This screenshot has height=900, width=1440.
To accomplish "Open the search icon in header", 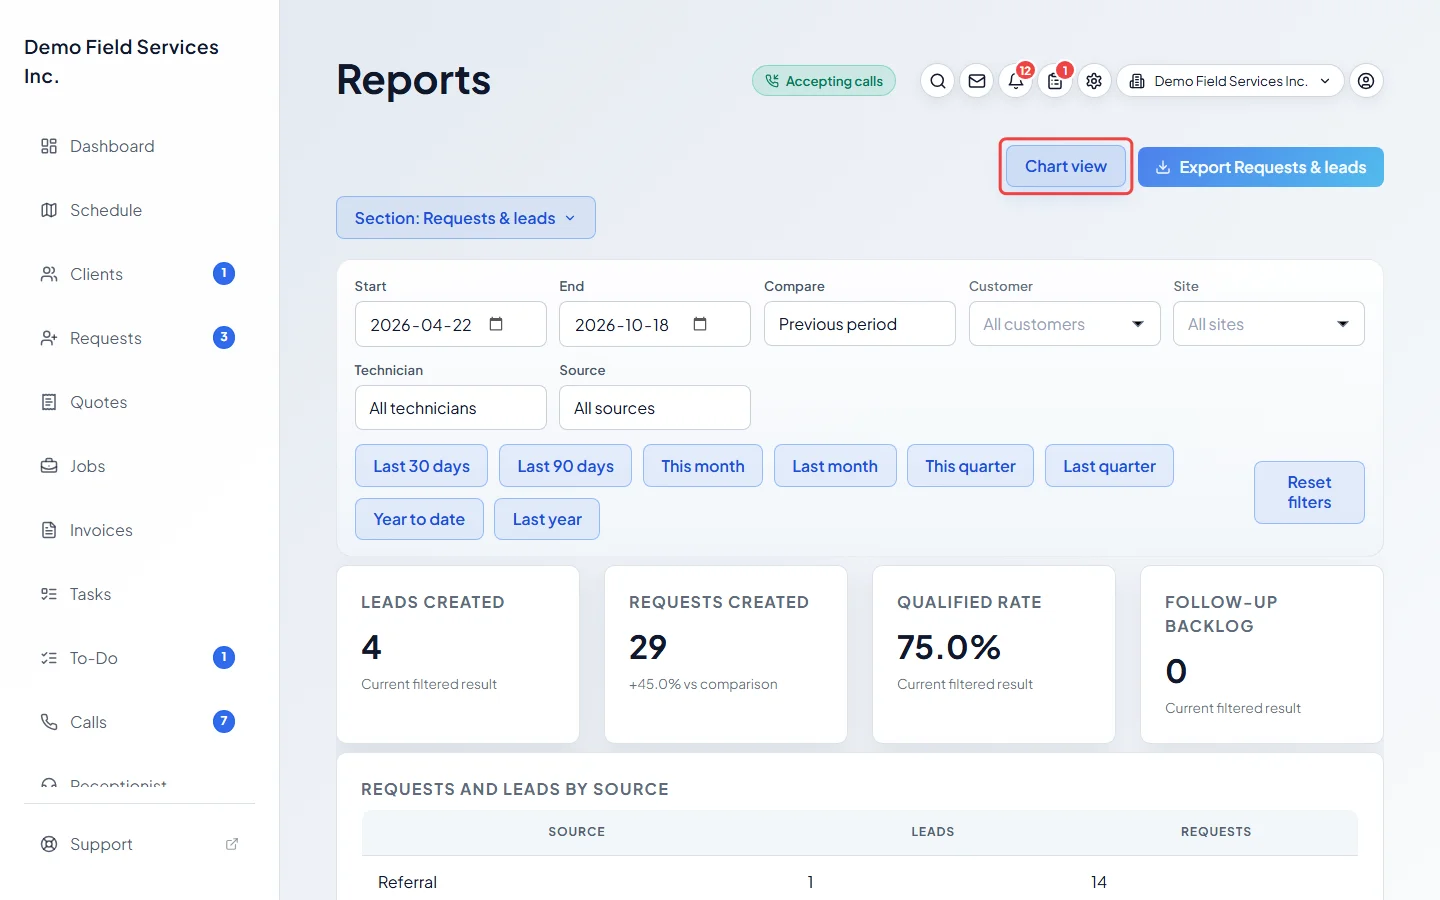I will [937, 81].
